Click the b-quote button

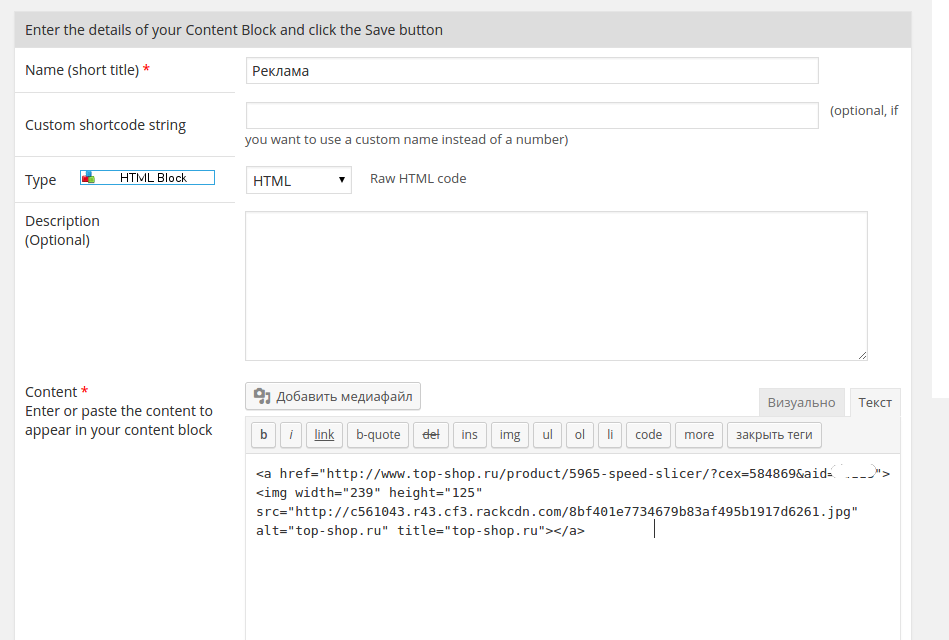tap(378, 435)
